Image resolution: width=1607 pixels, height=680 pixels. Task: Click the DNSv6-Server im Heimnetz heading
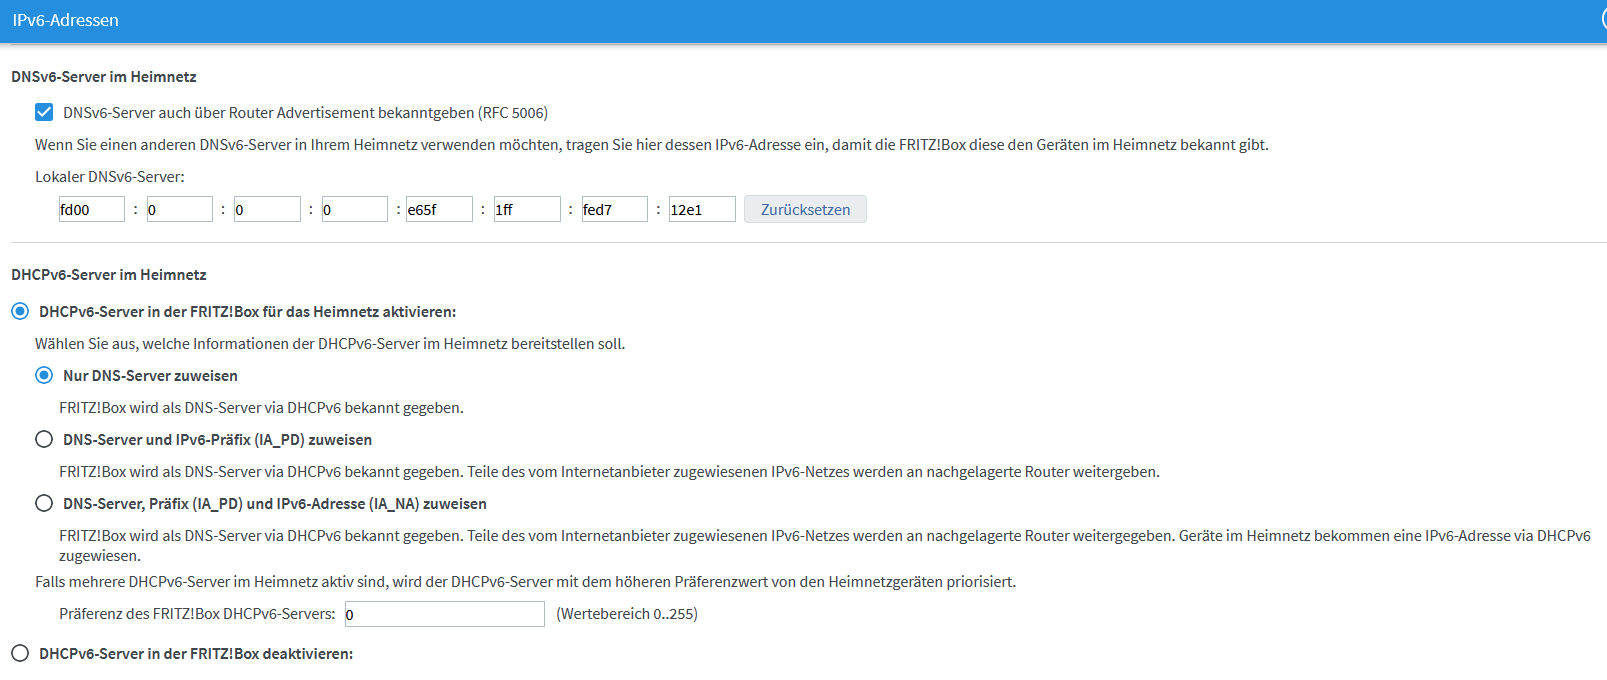pyautogui.click(x=104, y=77)
